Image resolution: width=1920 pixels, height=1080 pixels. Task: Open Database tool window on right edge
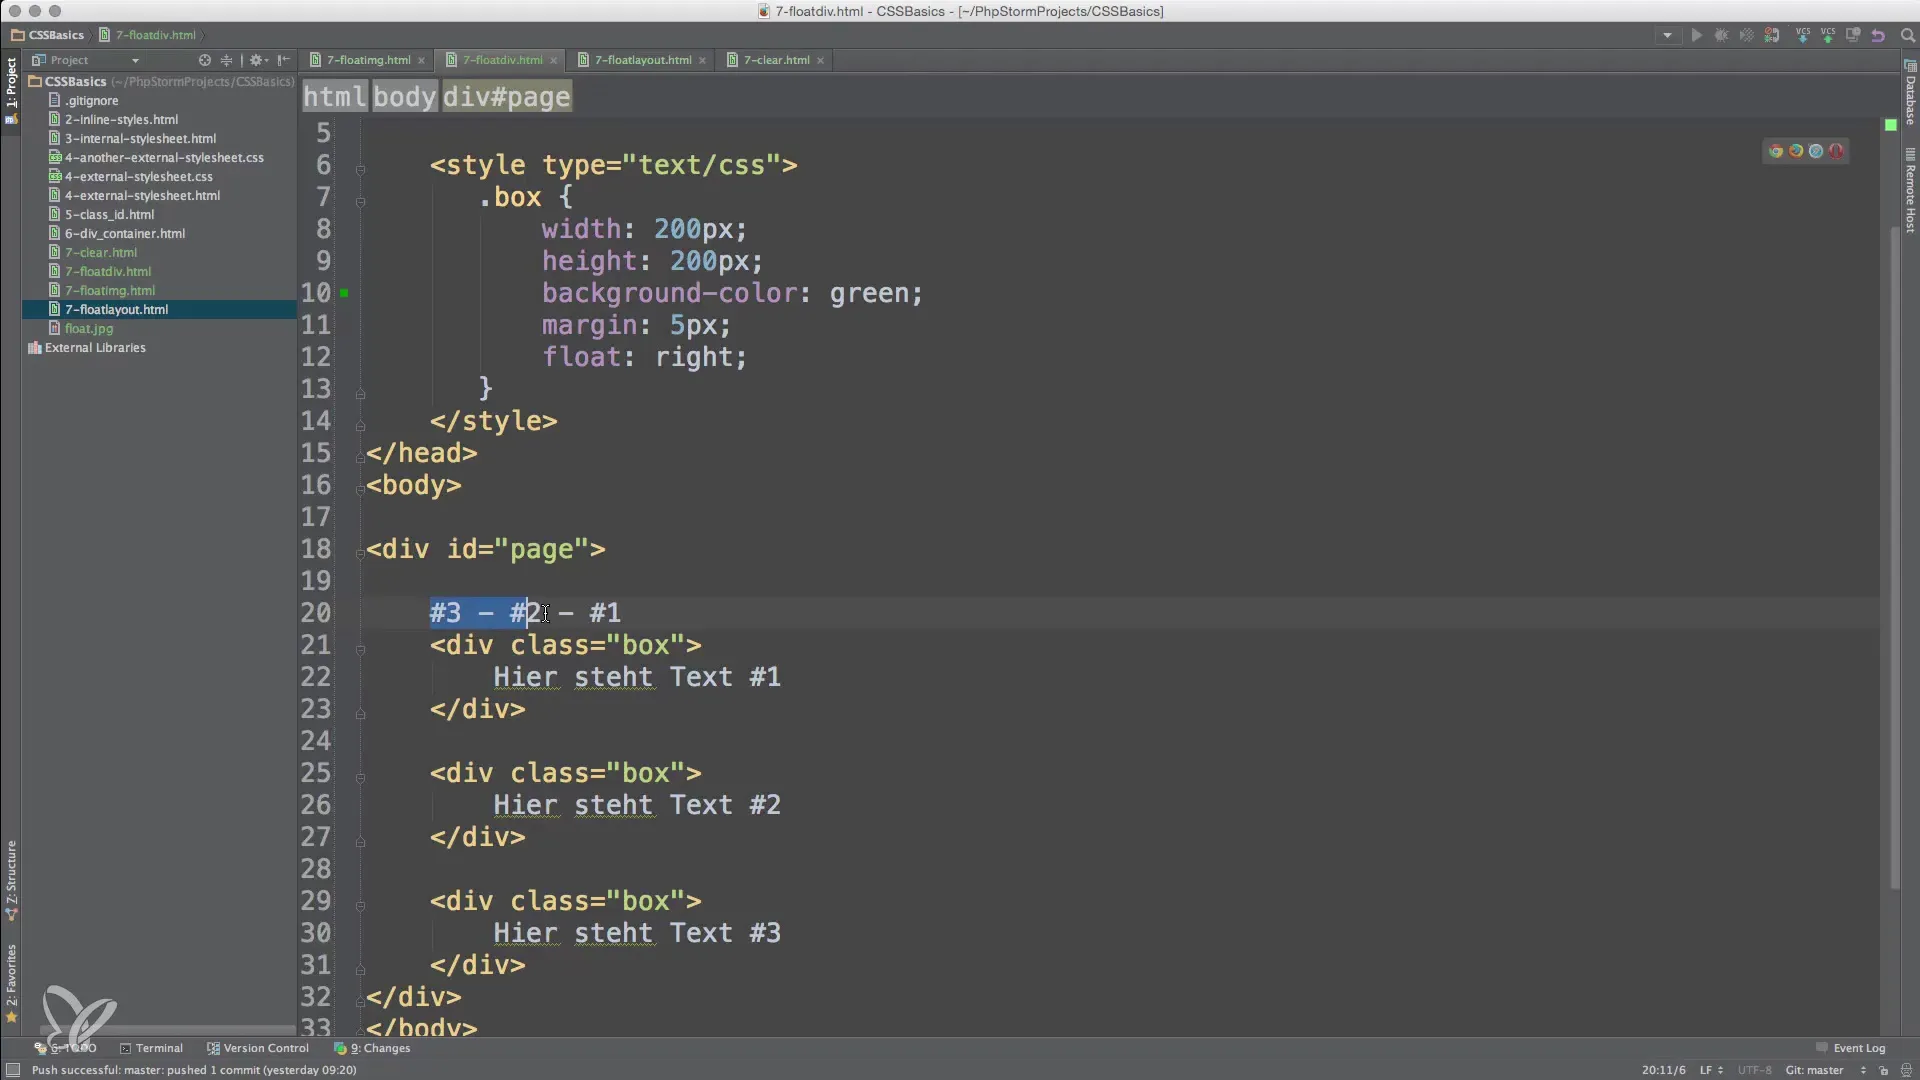point(1910,93)
